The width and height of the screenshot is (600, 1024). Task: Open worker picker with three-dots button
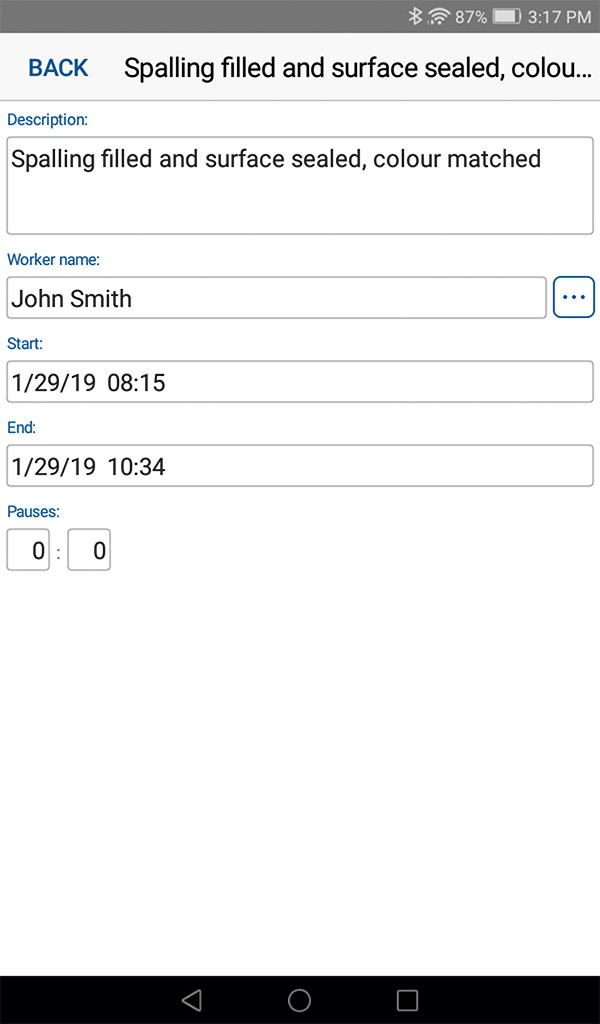point(574,298)
